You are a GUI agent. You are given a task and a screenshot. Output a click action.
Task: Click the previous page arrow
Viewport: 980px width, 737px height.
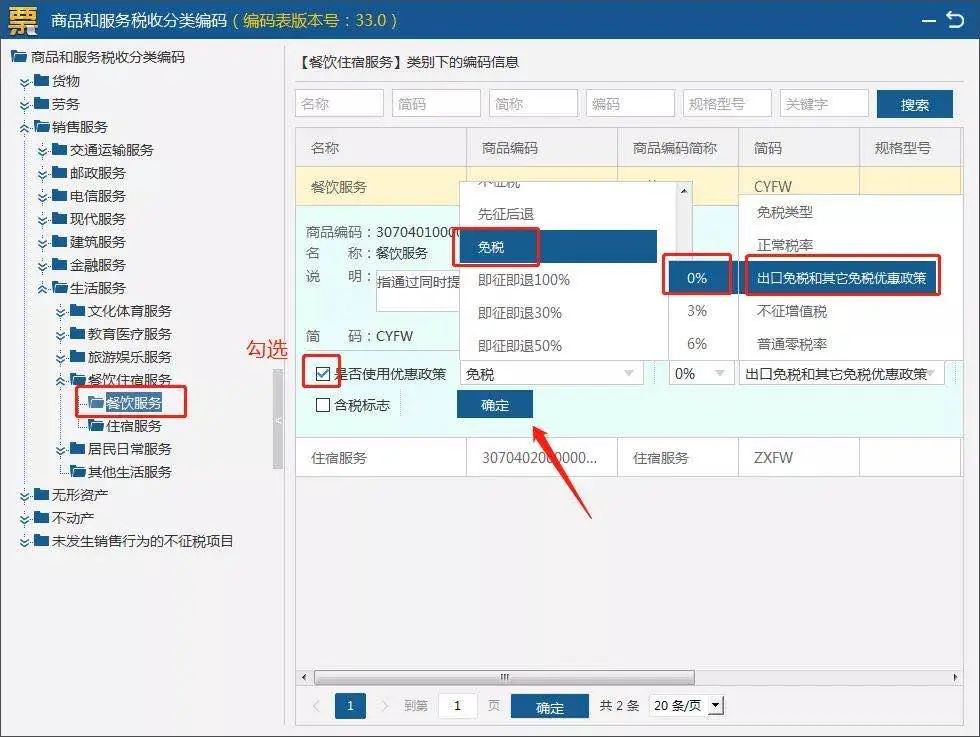tap(316, 706)
